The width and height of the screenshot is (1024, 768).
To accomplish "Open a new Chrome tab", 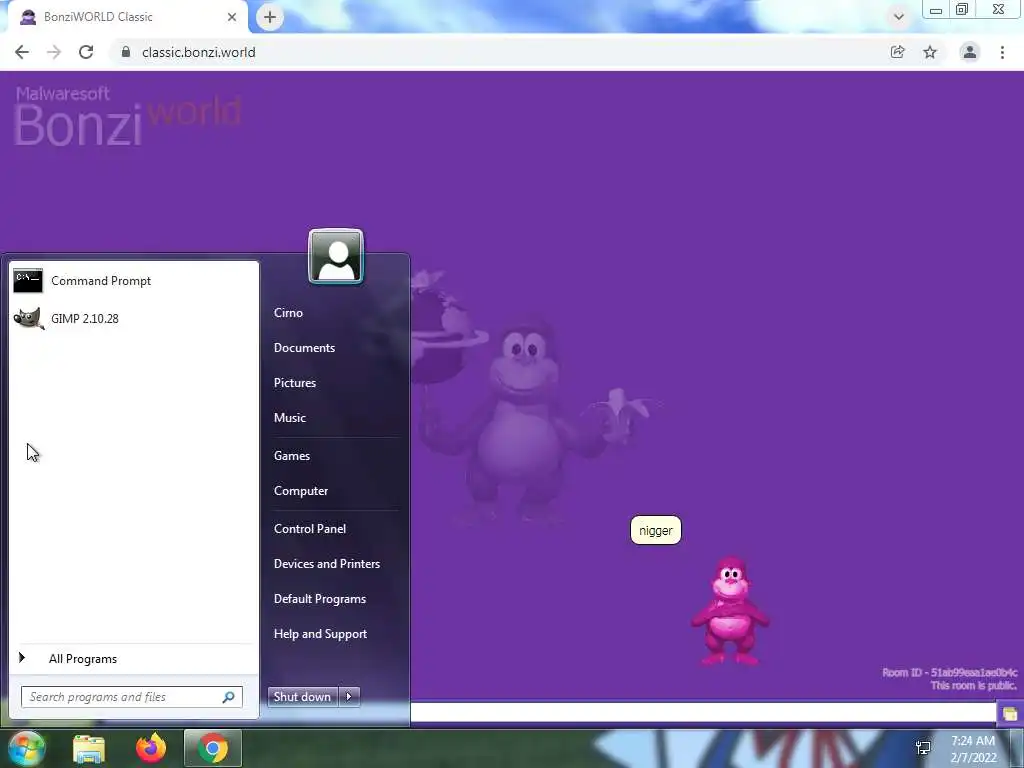I will click(270, 17).
